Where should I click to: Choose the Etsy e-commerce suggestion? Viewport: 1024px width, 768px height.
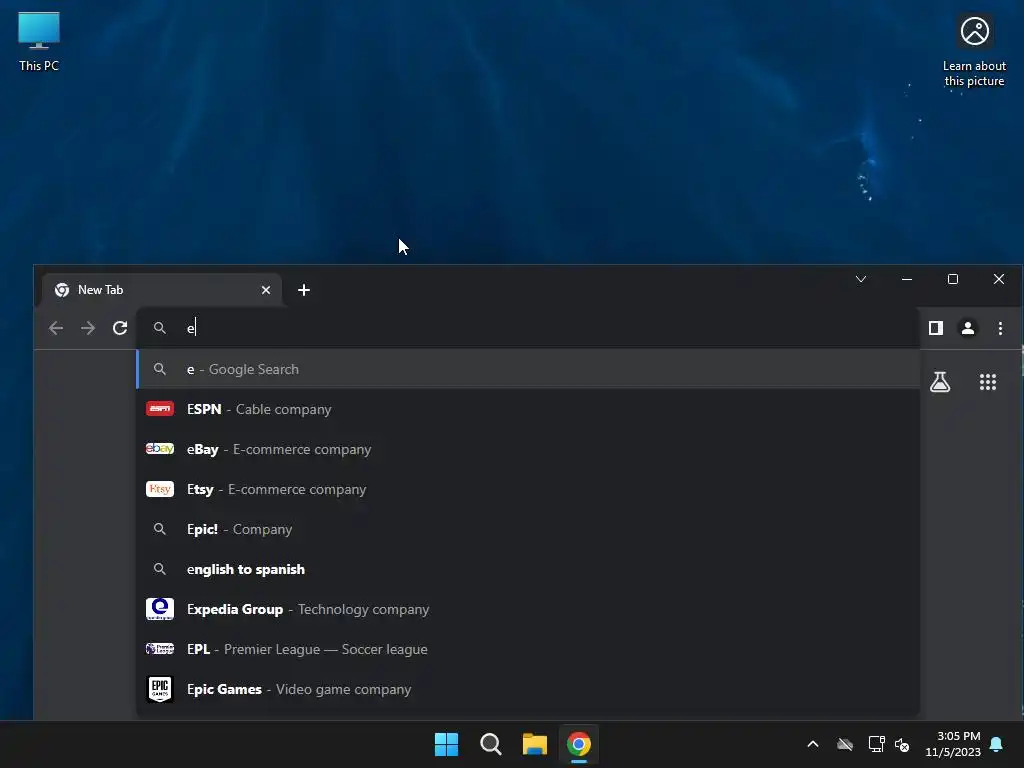(528, 489)
